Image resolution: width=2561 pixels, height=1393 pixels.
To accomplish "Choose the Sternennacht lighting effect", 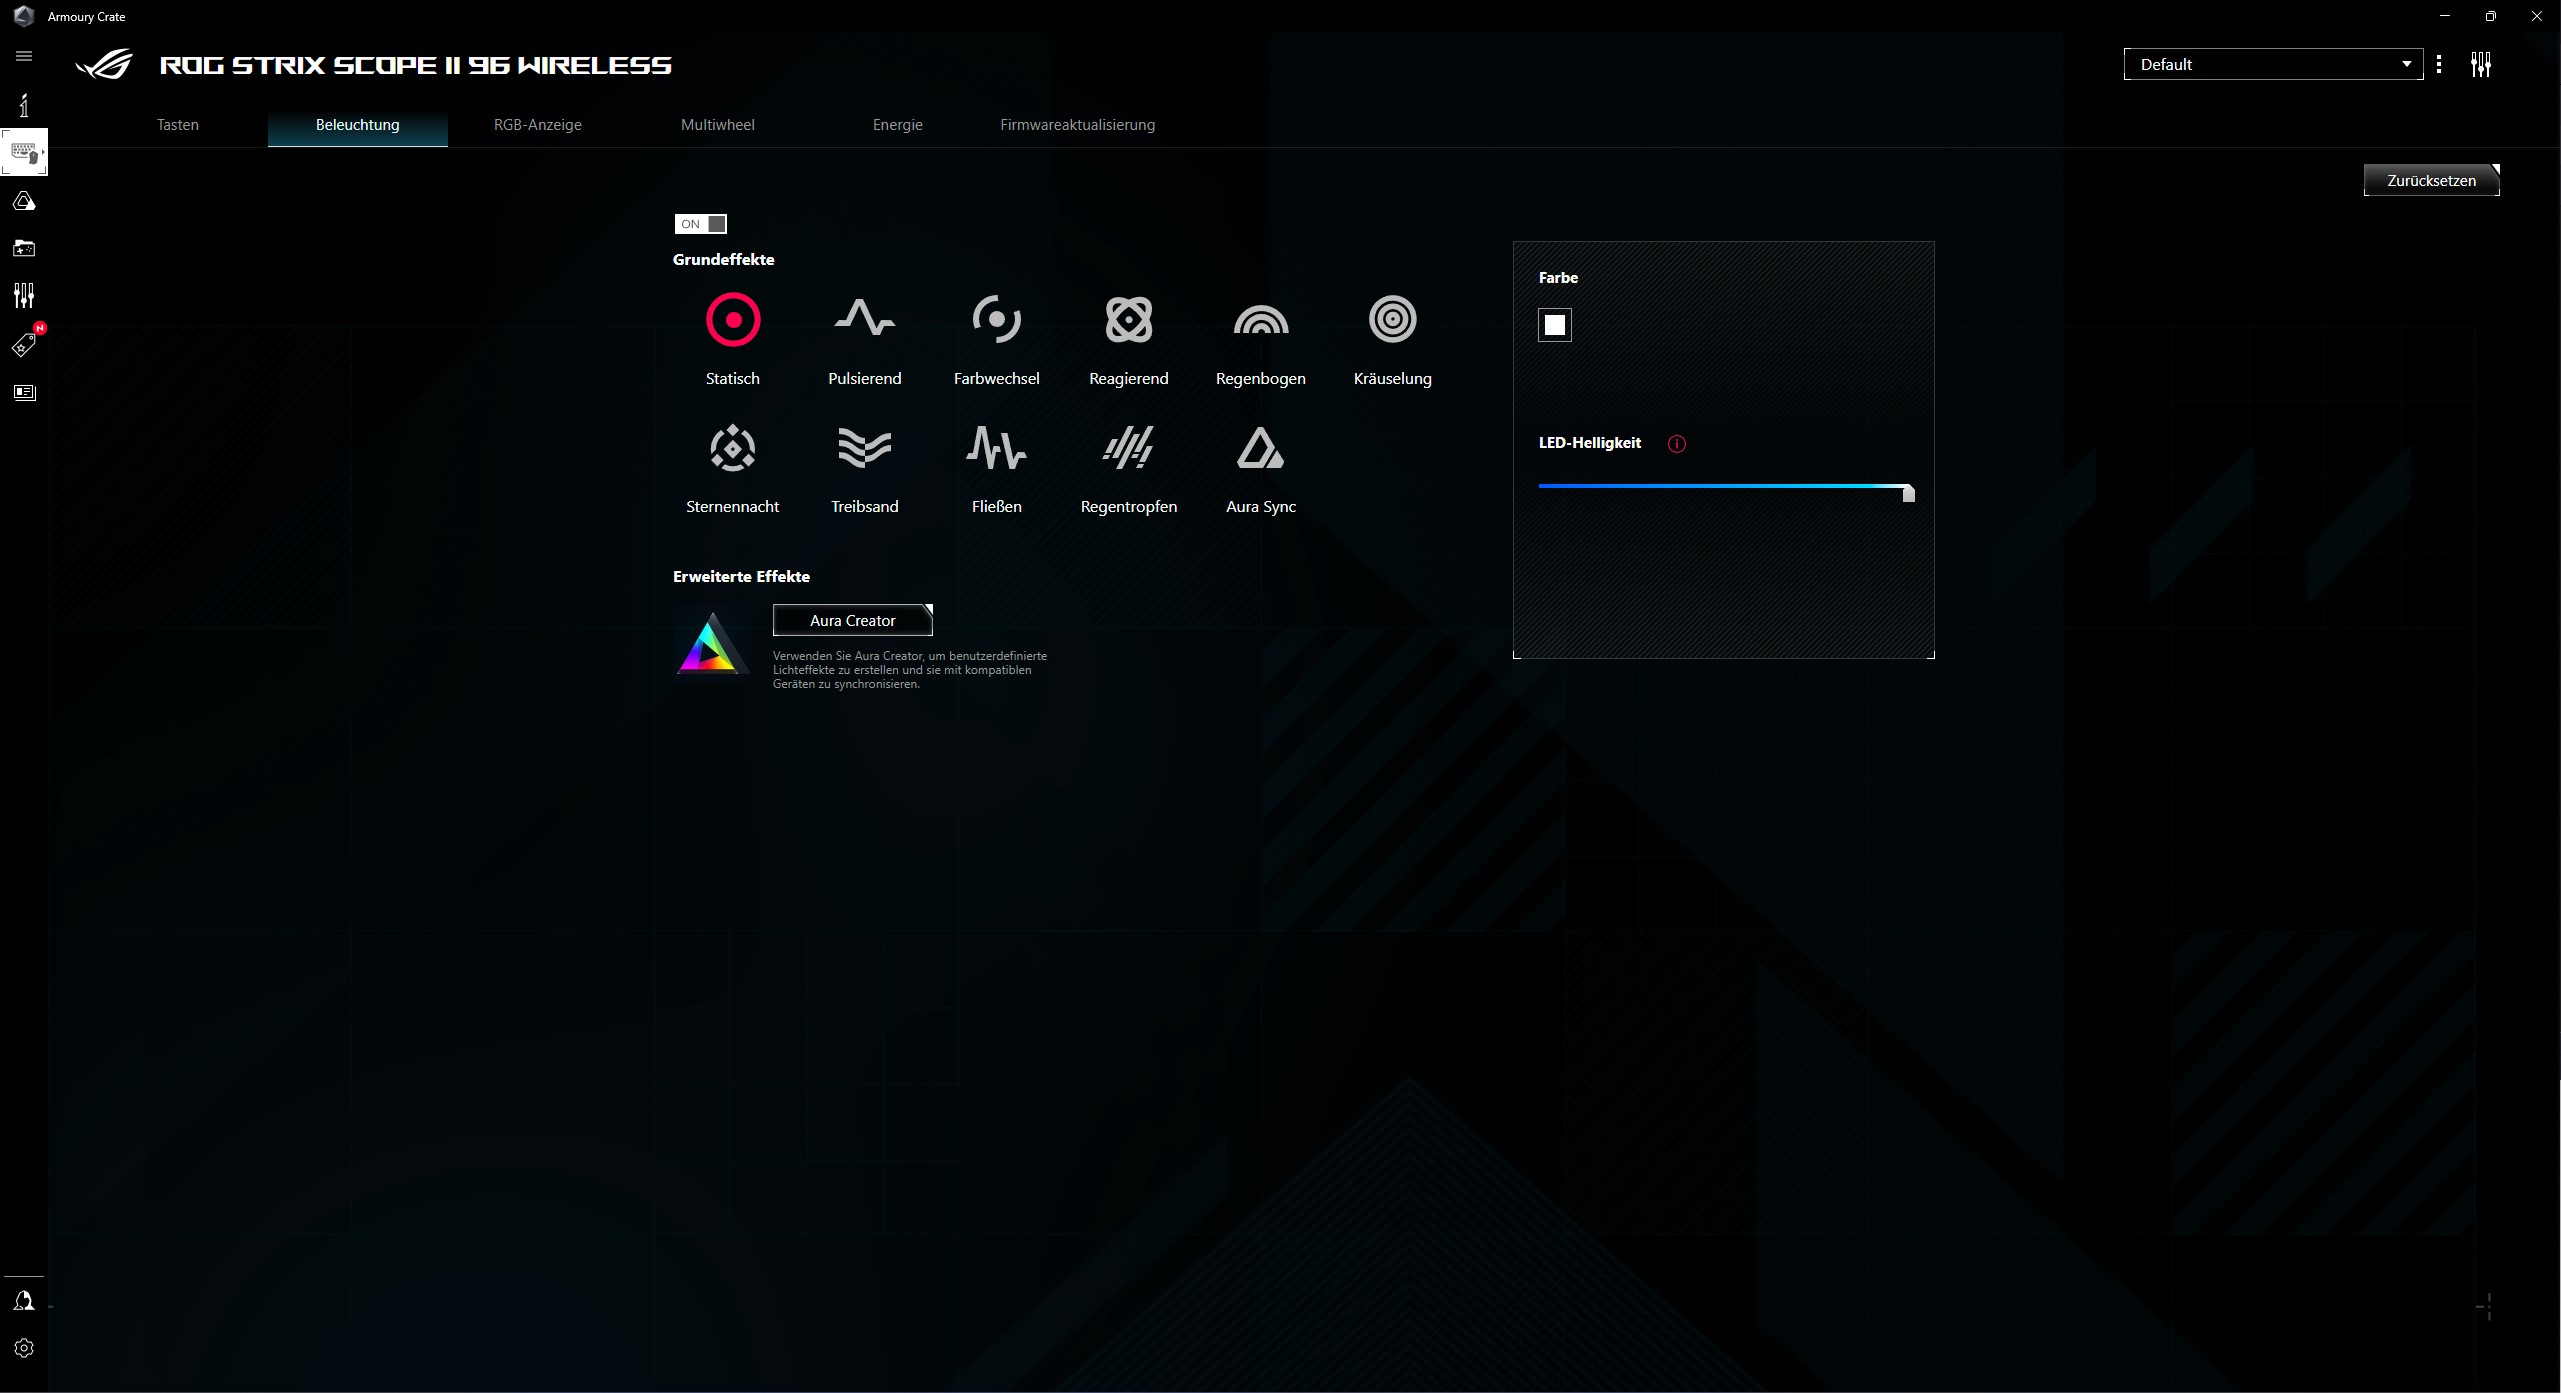I will click(x=732, y=448).
